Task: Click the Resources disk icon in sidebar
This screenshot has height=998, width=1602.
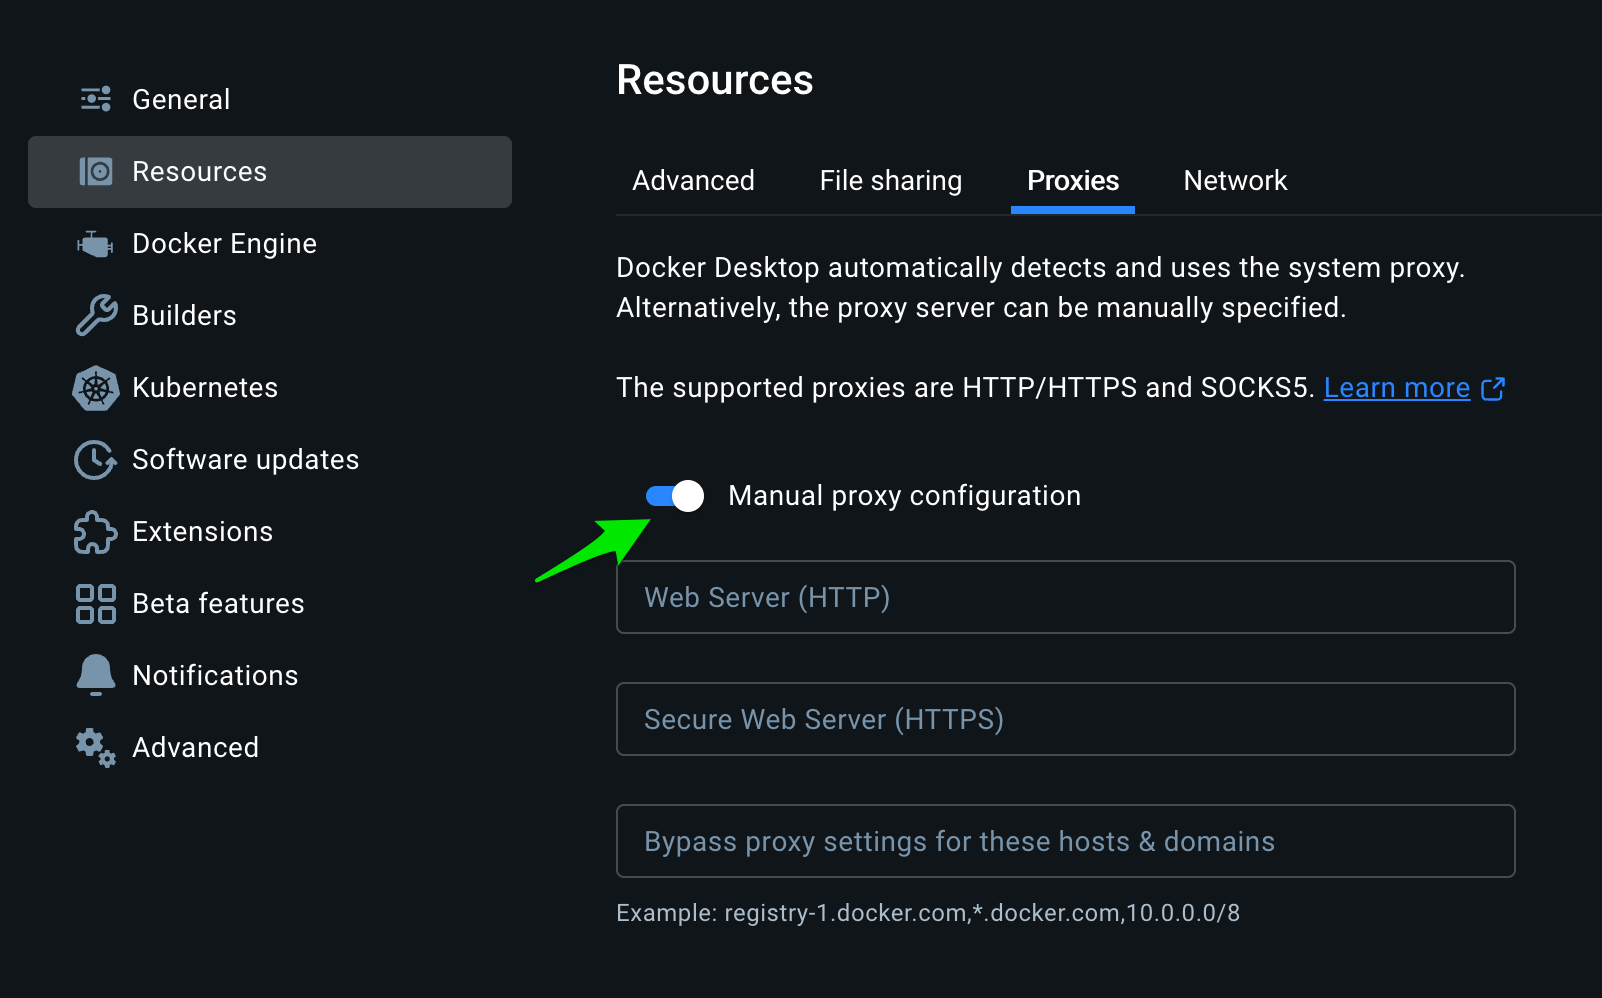Action: pos(96,171)
